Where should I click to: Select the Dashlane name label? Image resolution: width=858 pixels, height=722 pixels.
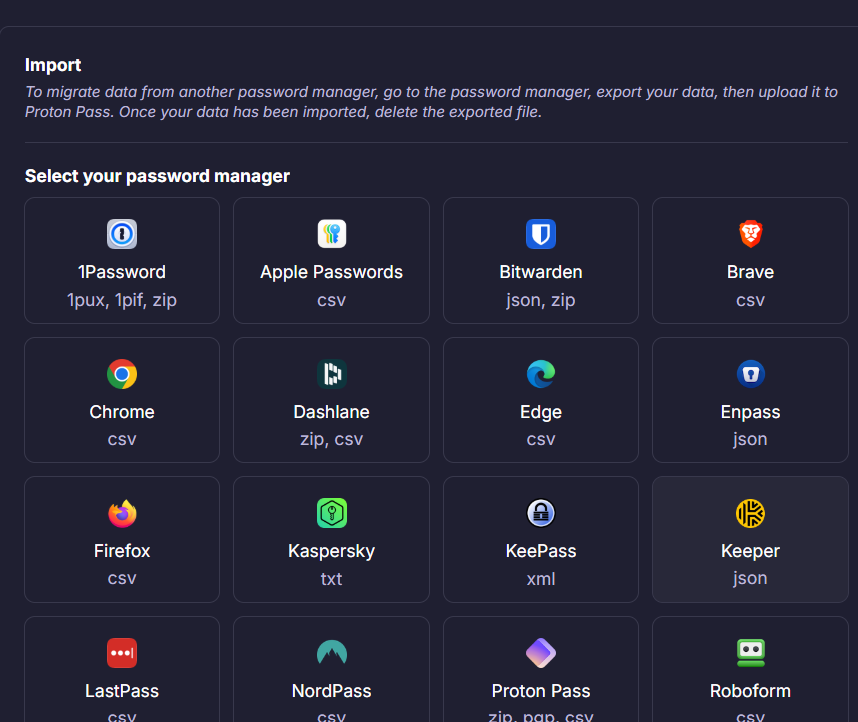coord(332,412)
